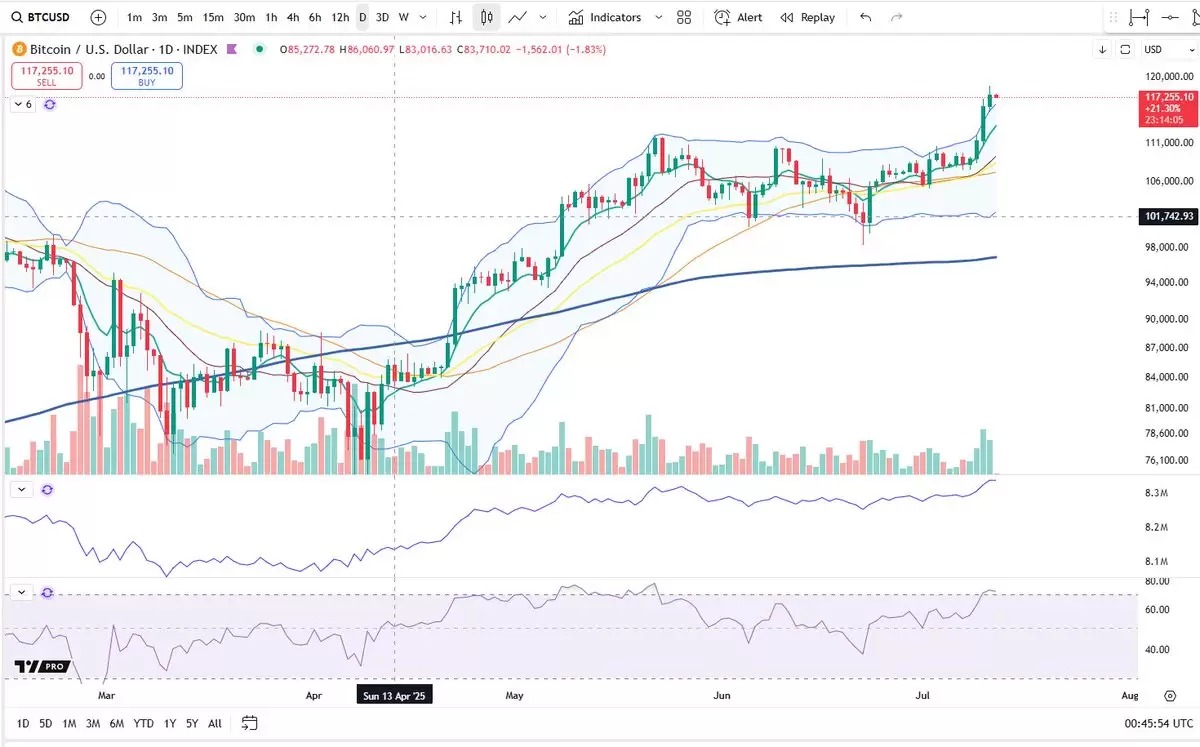Open time axis settings gear icon
Viewport: 1200px width, 747px height.
(x=1169, y=695)
